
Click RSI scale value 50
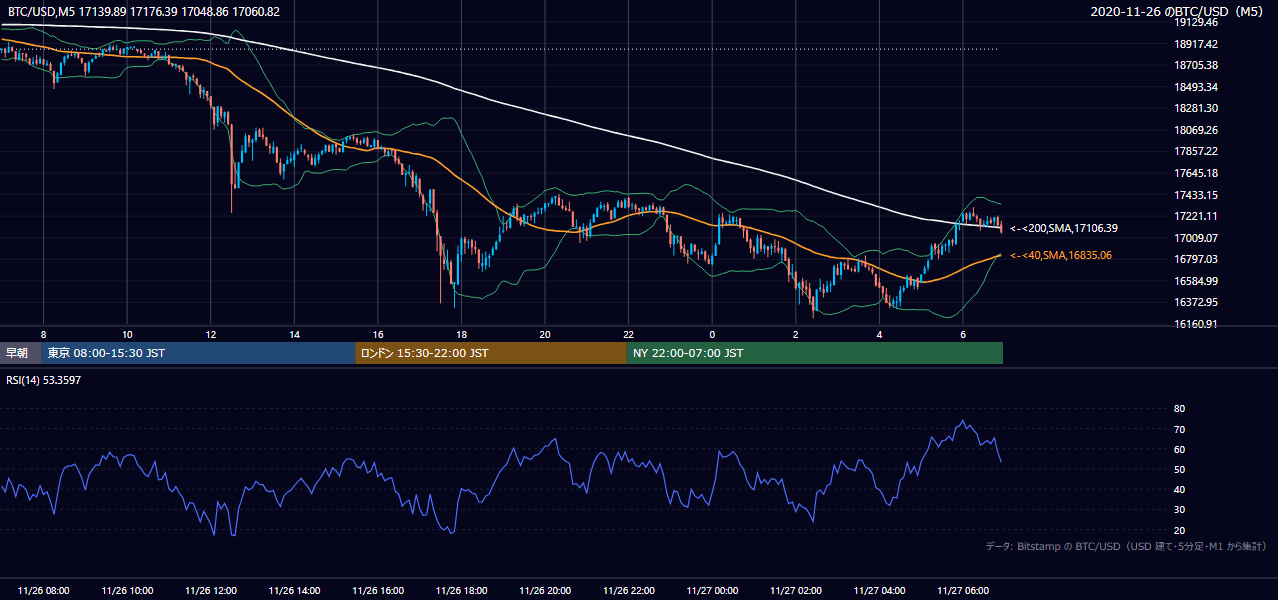1179,469
